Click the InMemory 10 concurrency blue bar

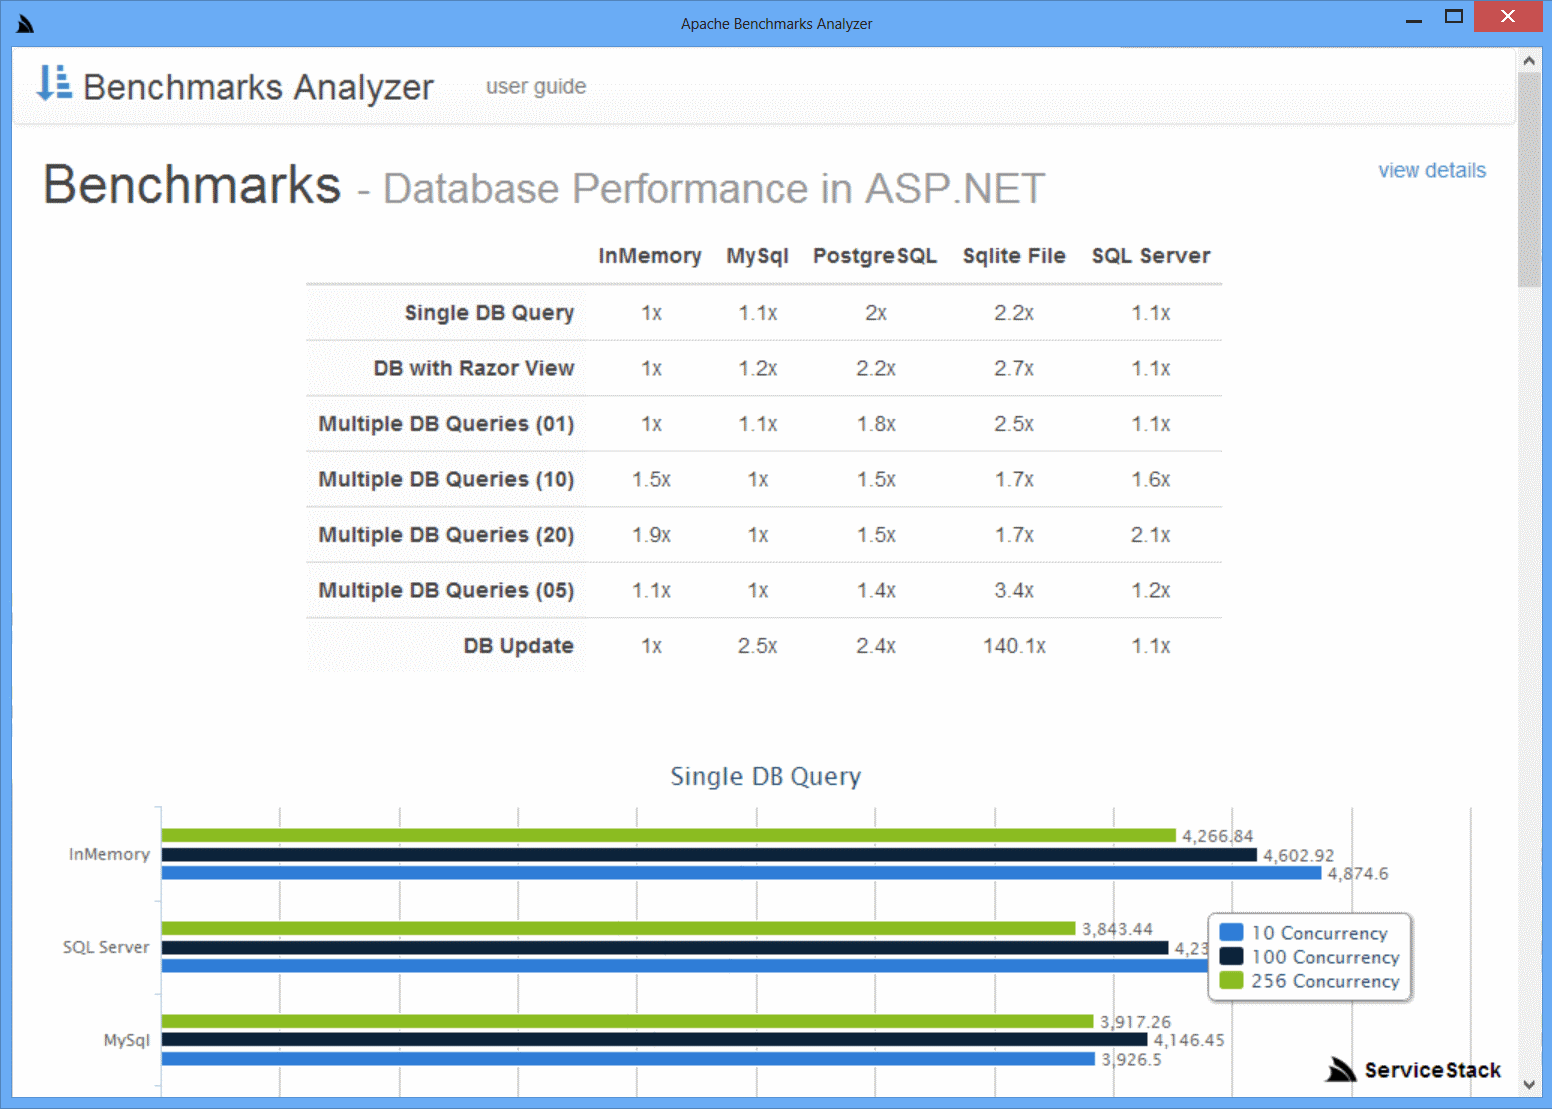741,873
